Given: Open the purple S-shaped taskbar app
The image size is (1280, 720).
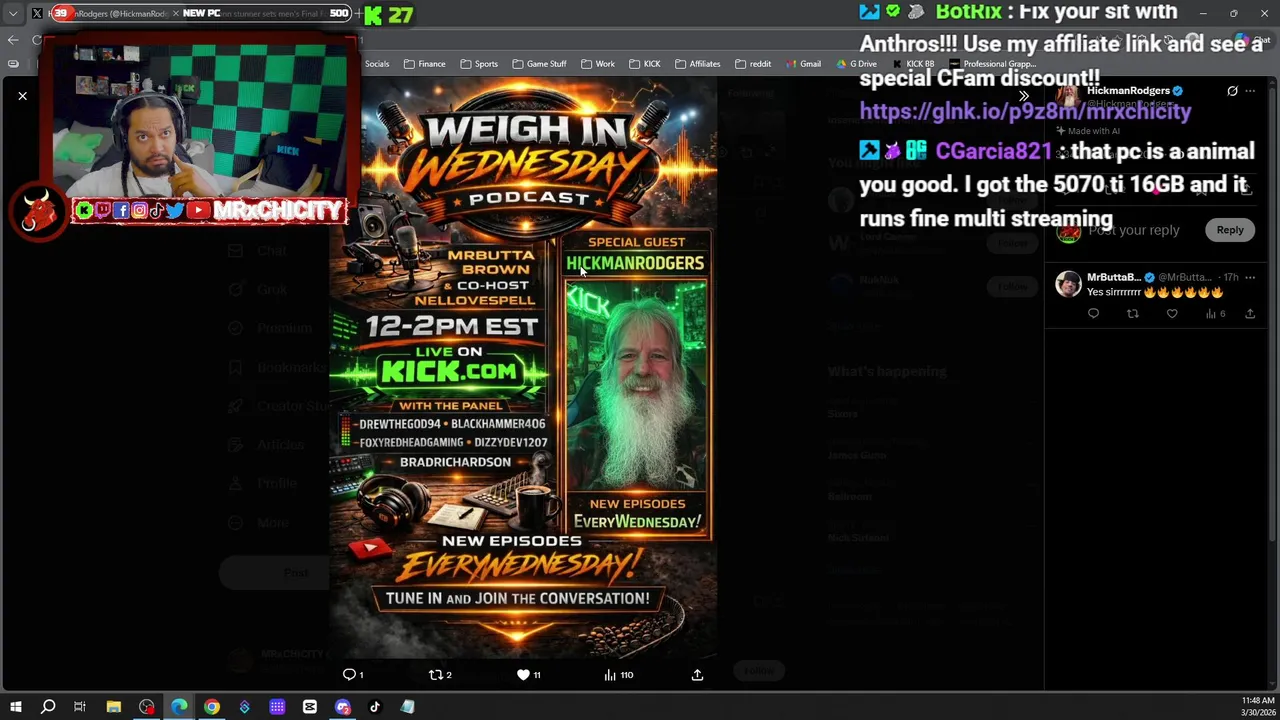Looking at the screenshot, I should [x=244, y=707].
